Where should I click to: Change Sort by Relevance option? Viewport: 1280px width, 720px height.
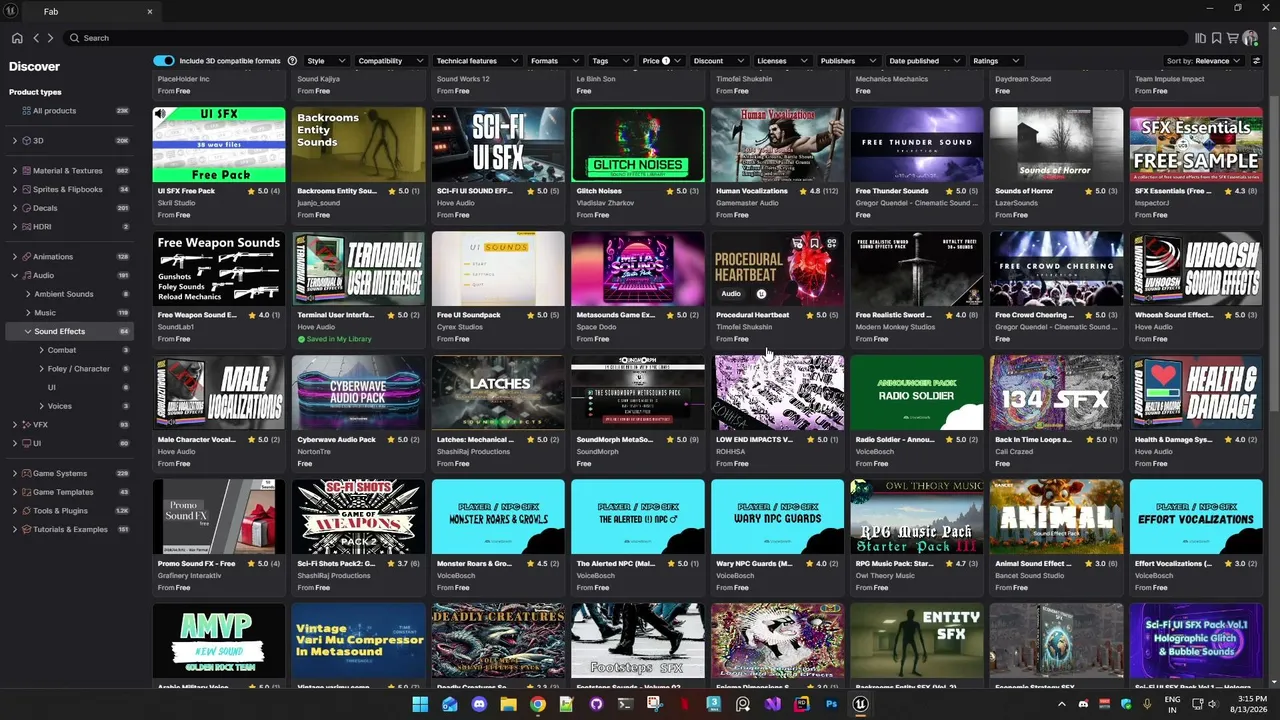click(x=1204, y=61)
